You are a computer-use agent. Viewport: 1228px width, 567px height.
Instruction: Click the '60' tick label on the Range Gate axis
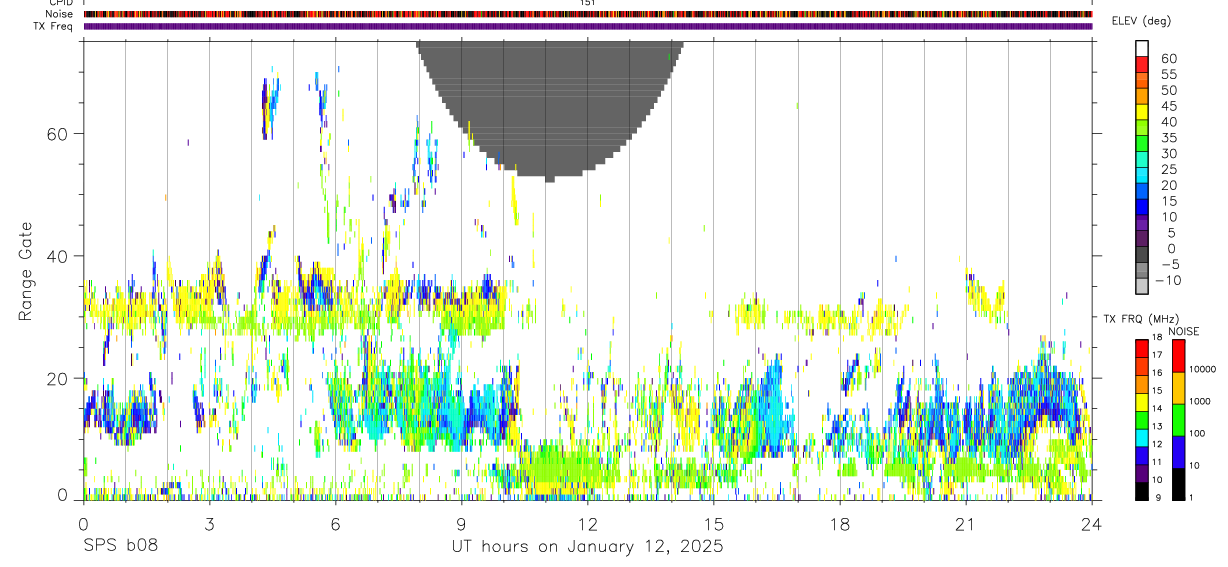pos(58,134)
